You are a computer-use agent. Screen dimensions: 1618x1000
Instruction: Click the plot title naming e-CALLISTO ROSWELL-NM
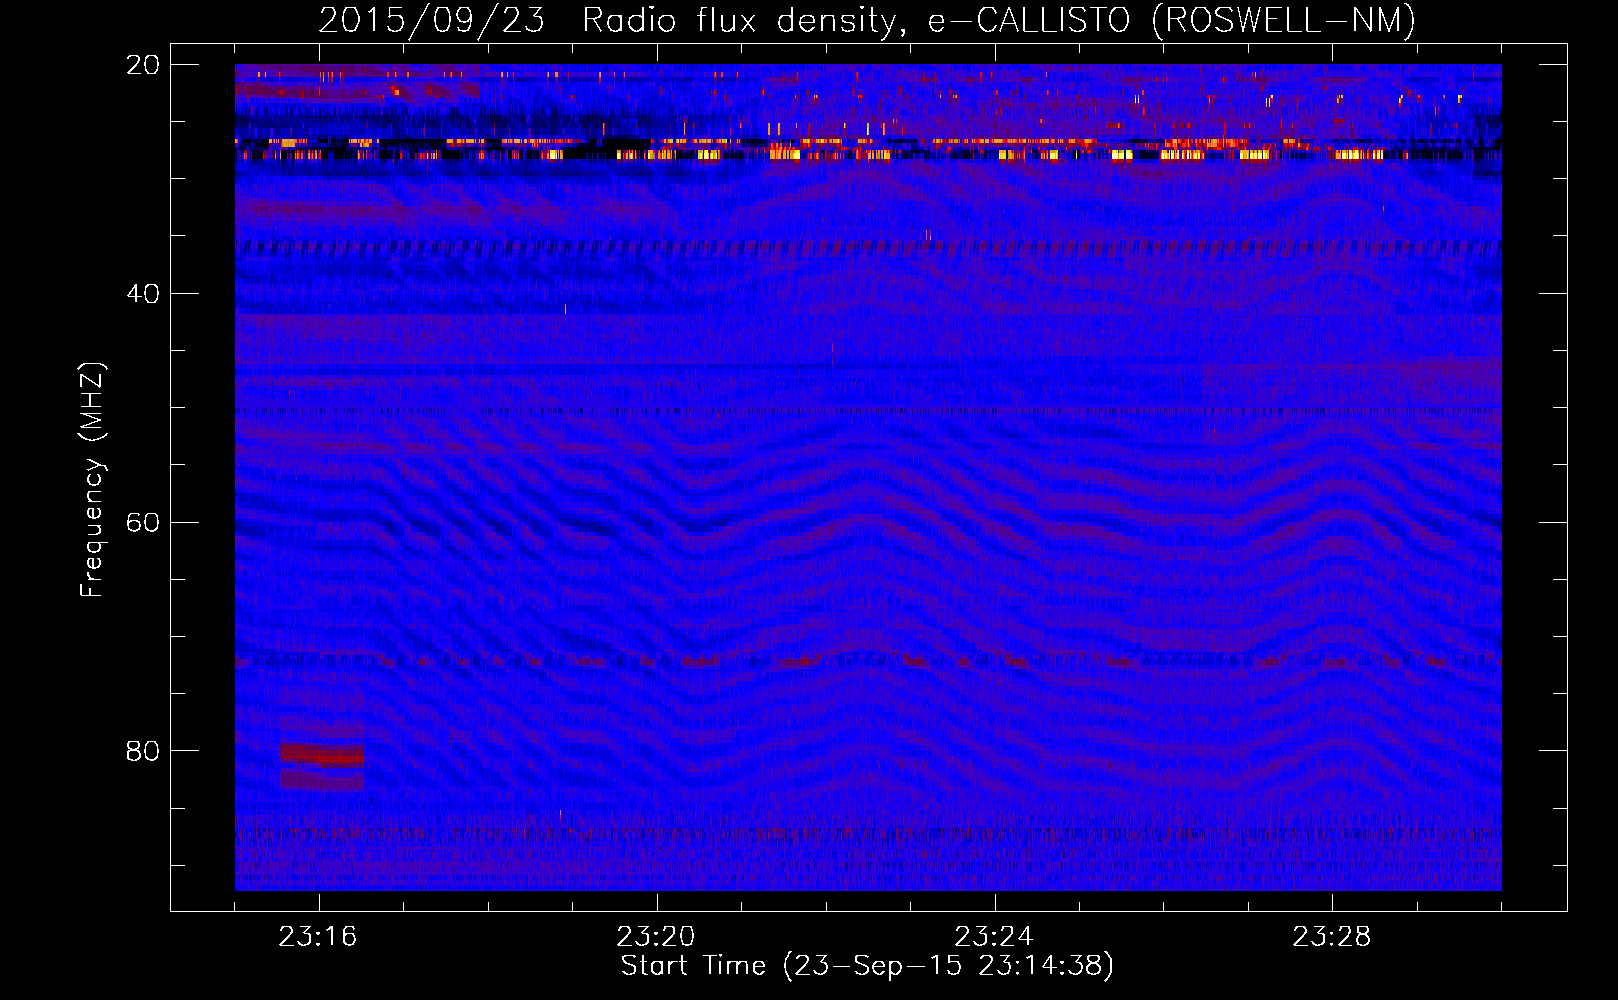pyautogui.click(x=867, y=20)
